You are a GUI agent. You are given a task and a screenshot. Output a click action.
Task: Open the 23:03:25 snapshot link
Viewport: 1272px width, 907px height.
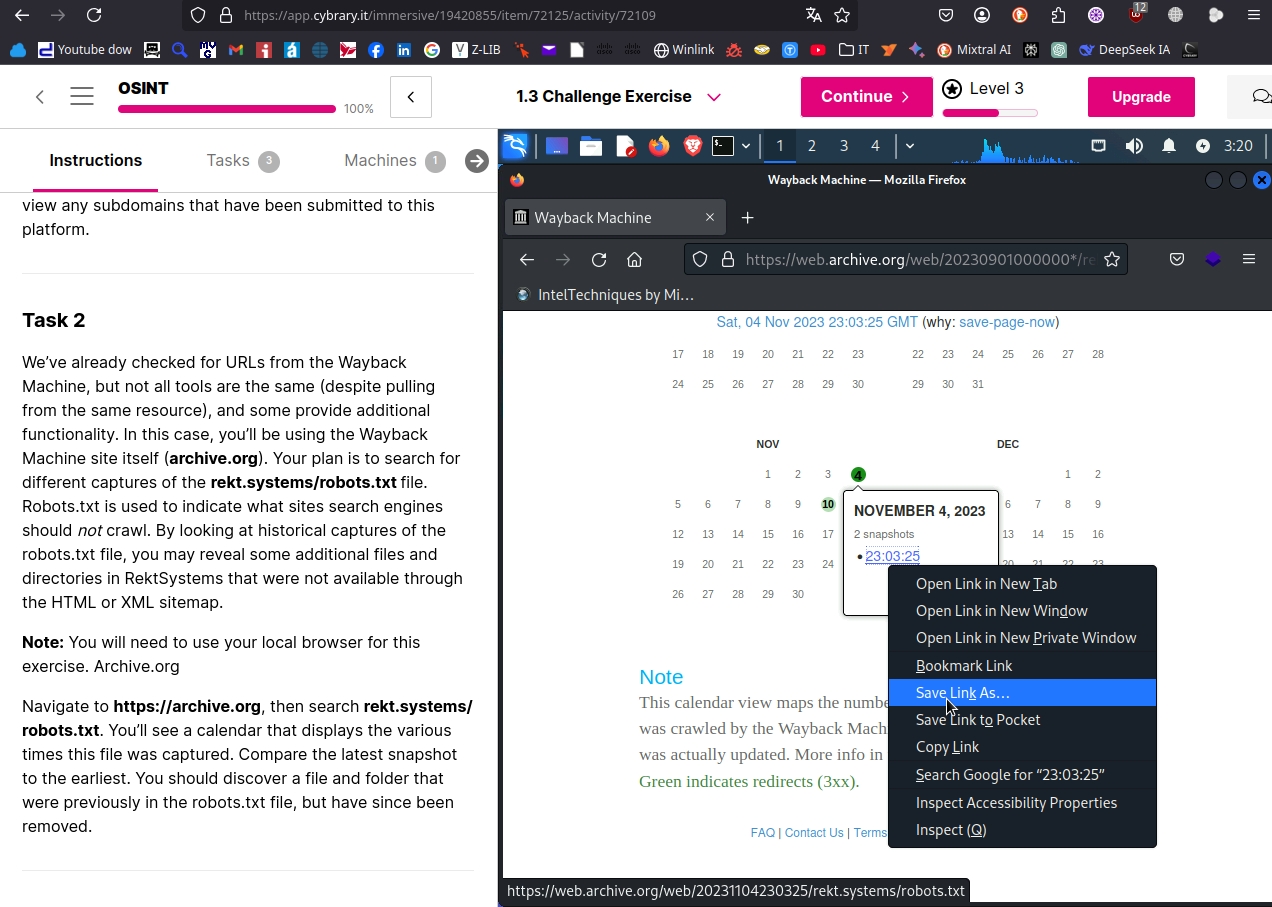892,556
